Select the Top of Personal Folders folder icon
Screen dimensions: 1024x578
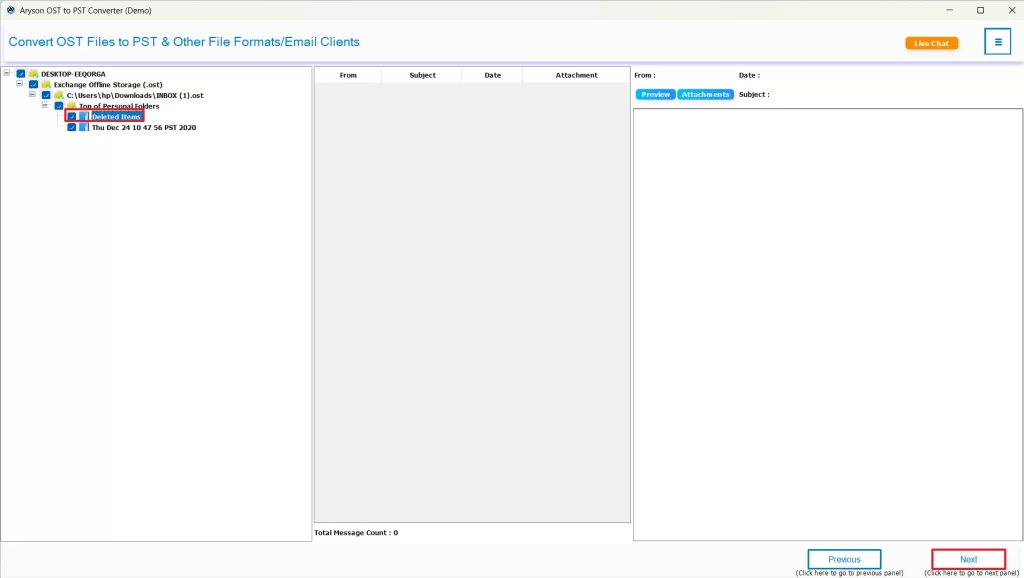pyautogui.click(x=71, y=106)
